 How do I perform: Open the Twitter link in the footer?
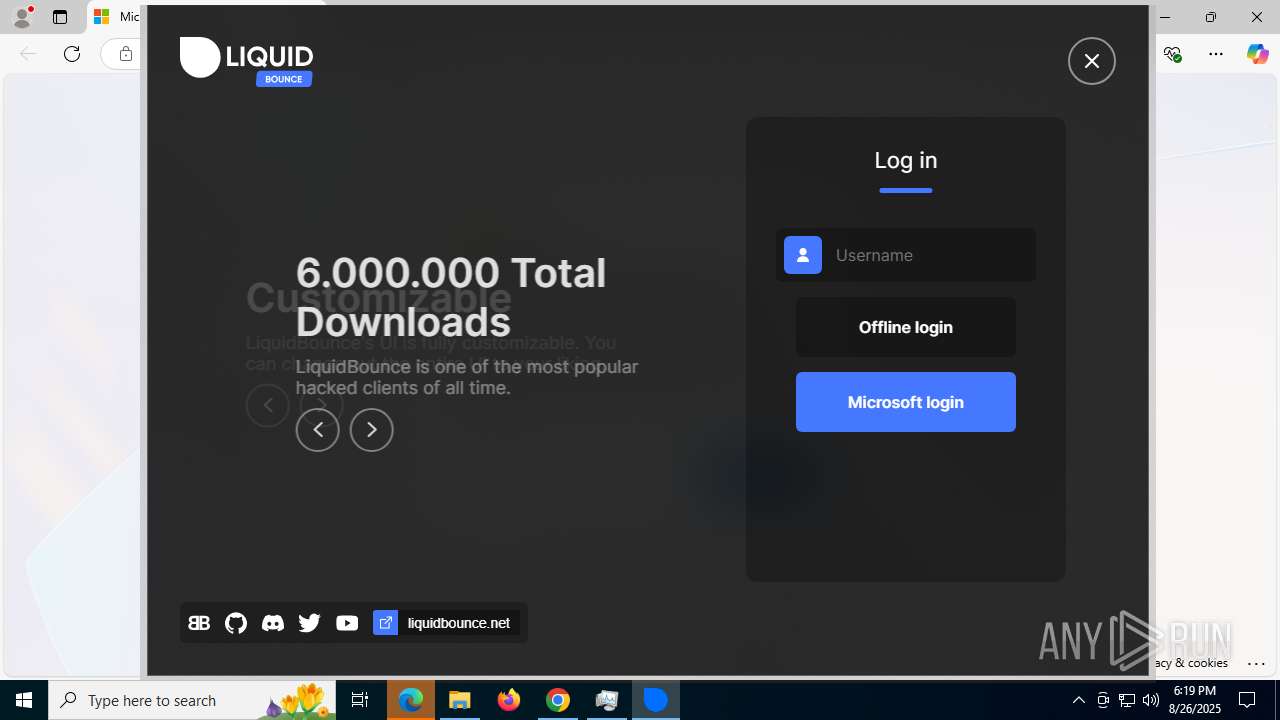click(309, 623)
